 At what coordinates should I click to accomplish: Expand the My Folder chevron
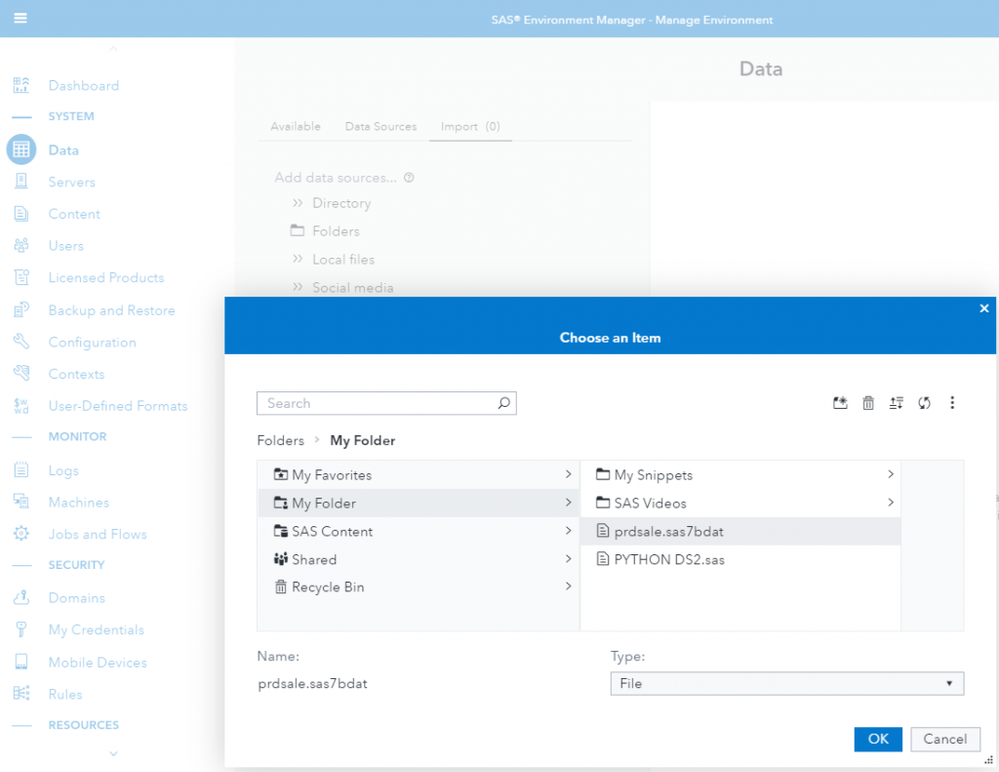(x=568, y=503)
